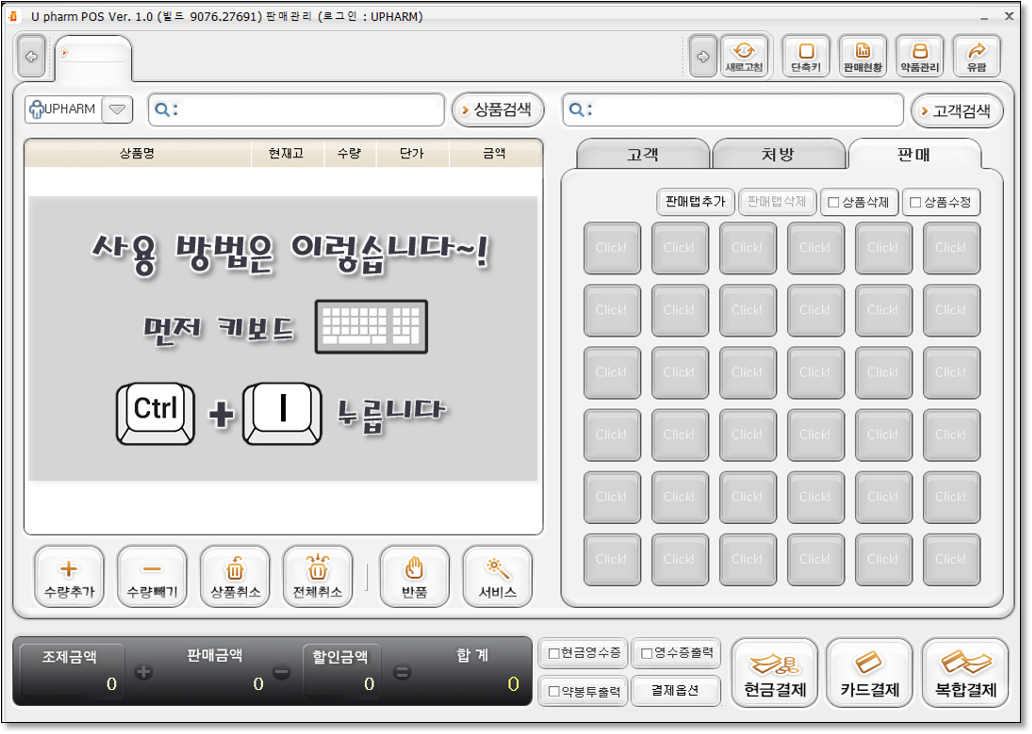
Task: Switch to the 고객 tab
Action: coord(642,155)
